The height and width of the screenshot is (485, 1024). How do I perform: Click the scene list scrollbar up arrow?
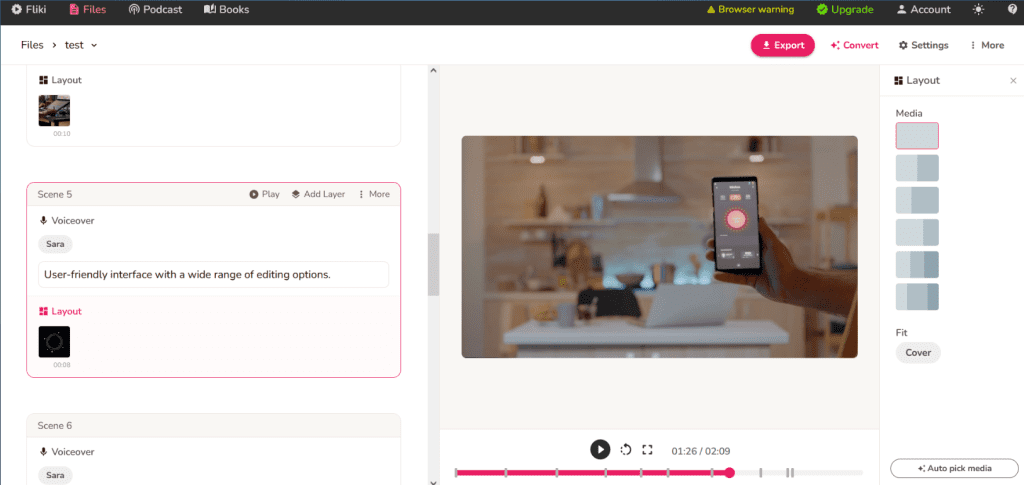pos(434,70)
